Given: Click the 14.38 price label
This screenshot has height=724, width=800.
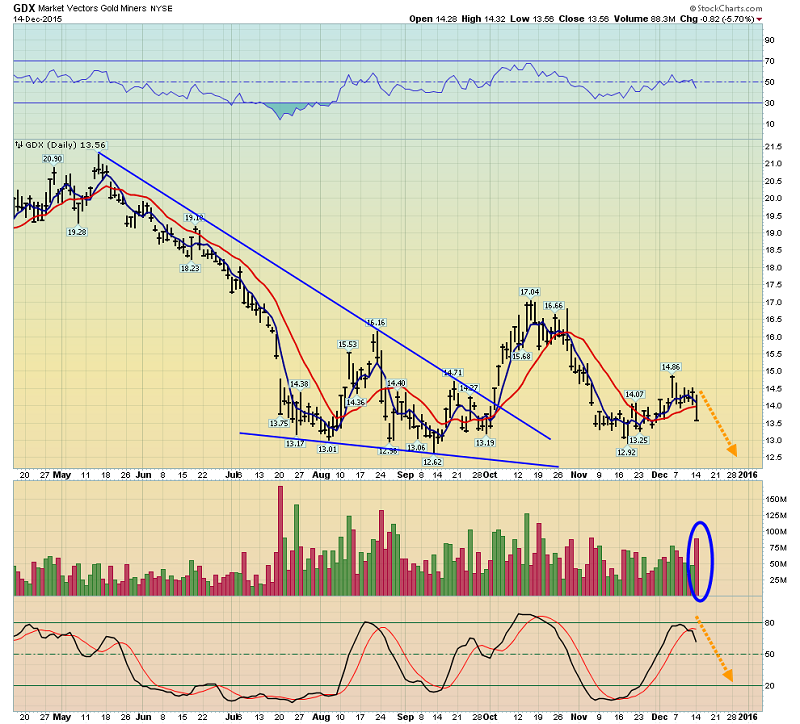Looking at the screenshot, I should tap(299, 384).
